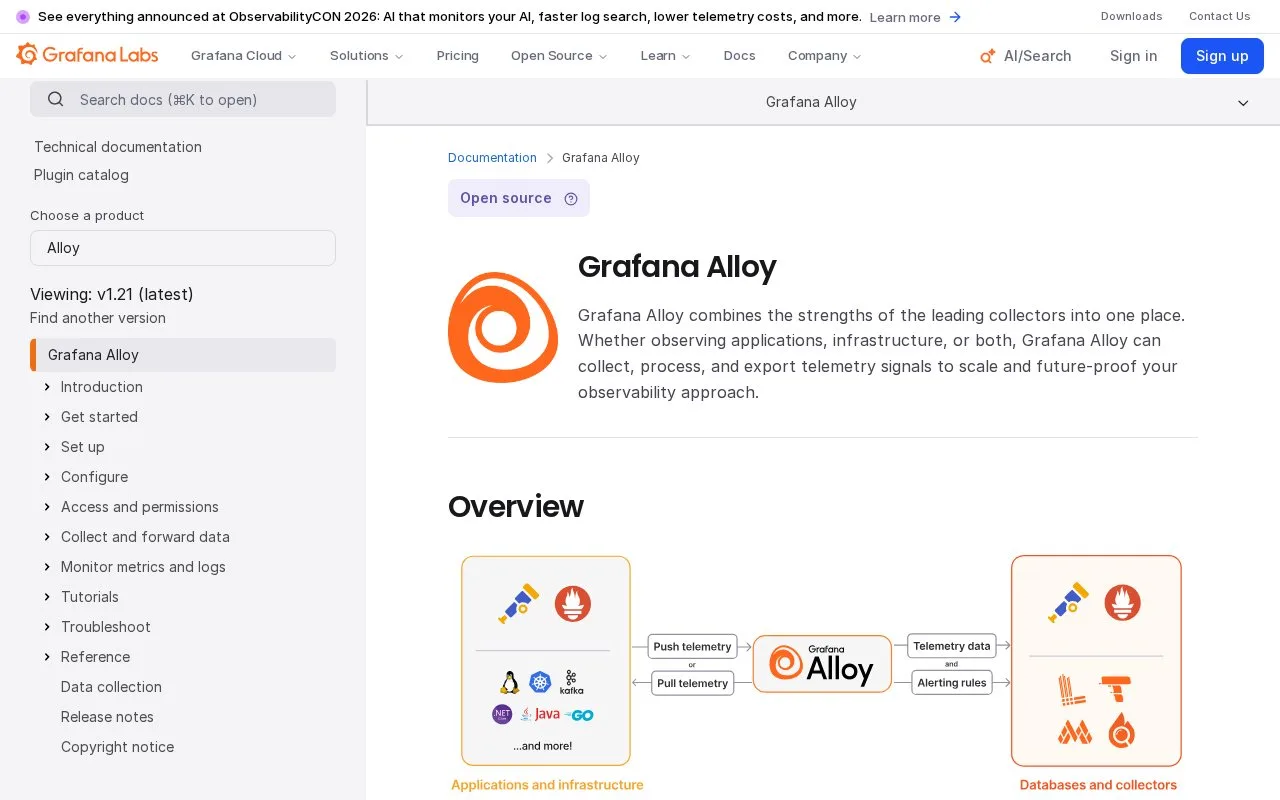Open the Solutions dropdown menu

pos(367,56)
